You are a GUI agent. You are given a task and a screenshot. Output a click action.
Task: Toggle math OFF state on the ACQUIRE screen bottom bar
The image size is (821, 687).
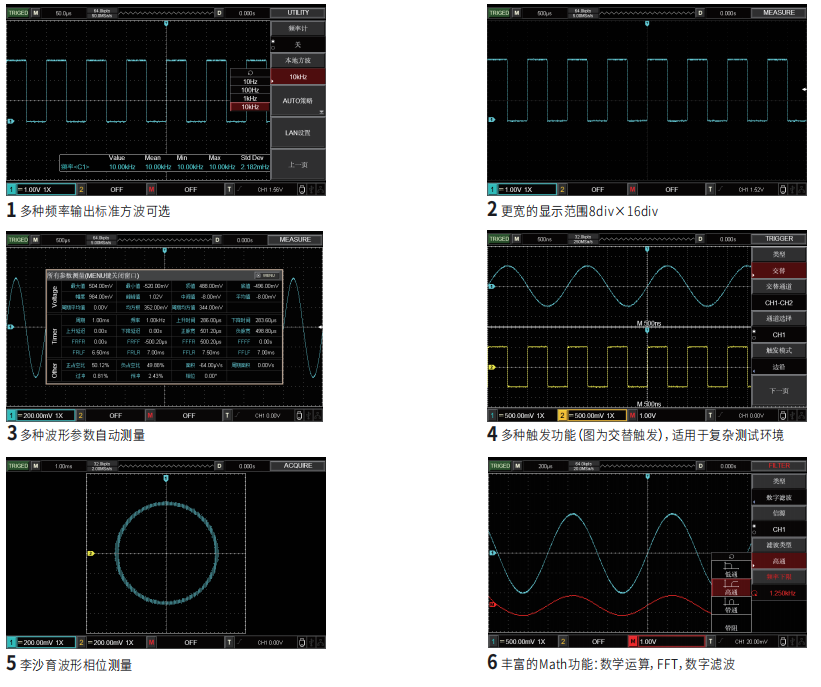(190, 642)
